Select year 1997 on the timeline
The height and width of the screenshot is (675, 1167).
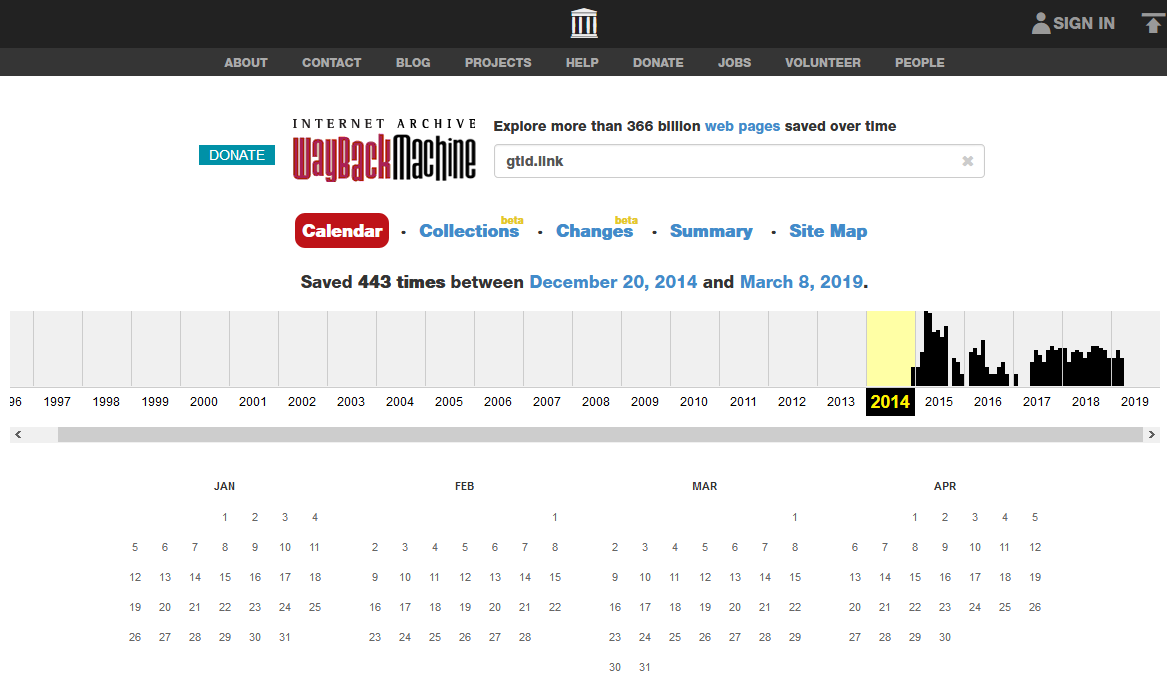57,402
